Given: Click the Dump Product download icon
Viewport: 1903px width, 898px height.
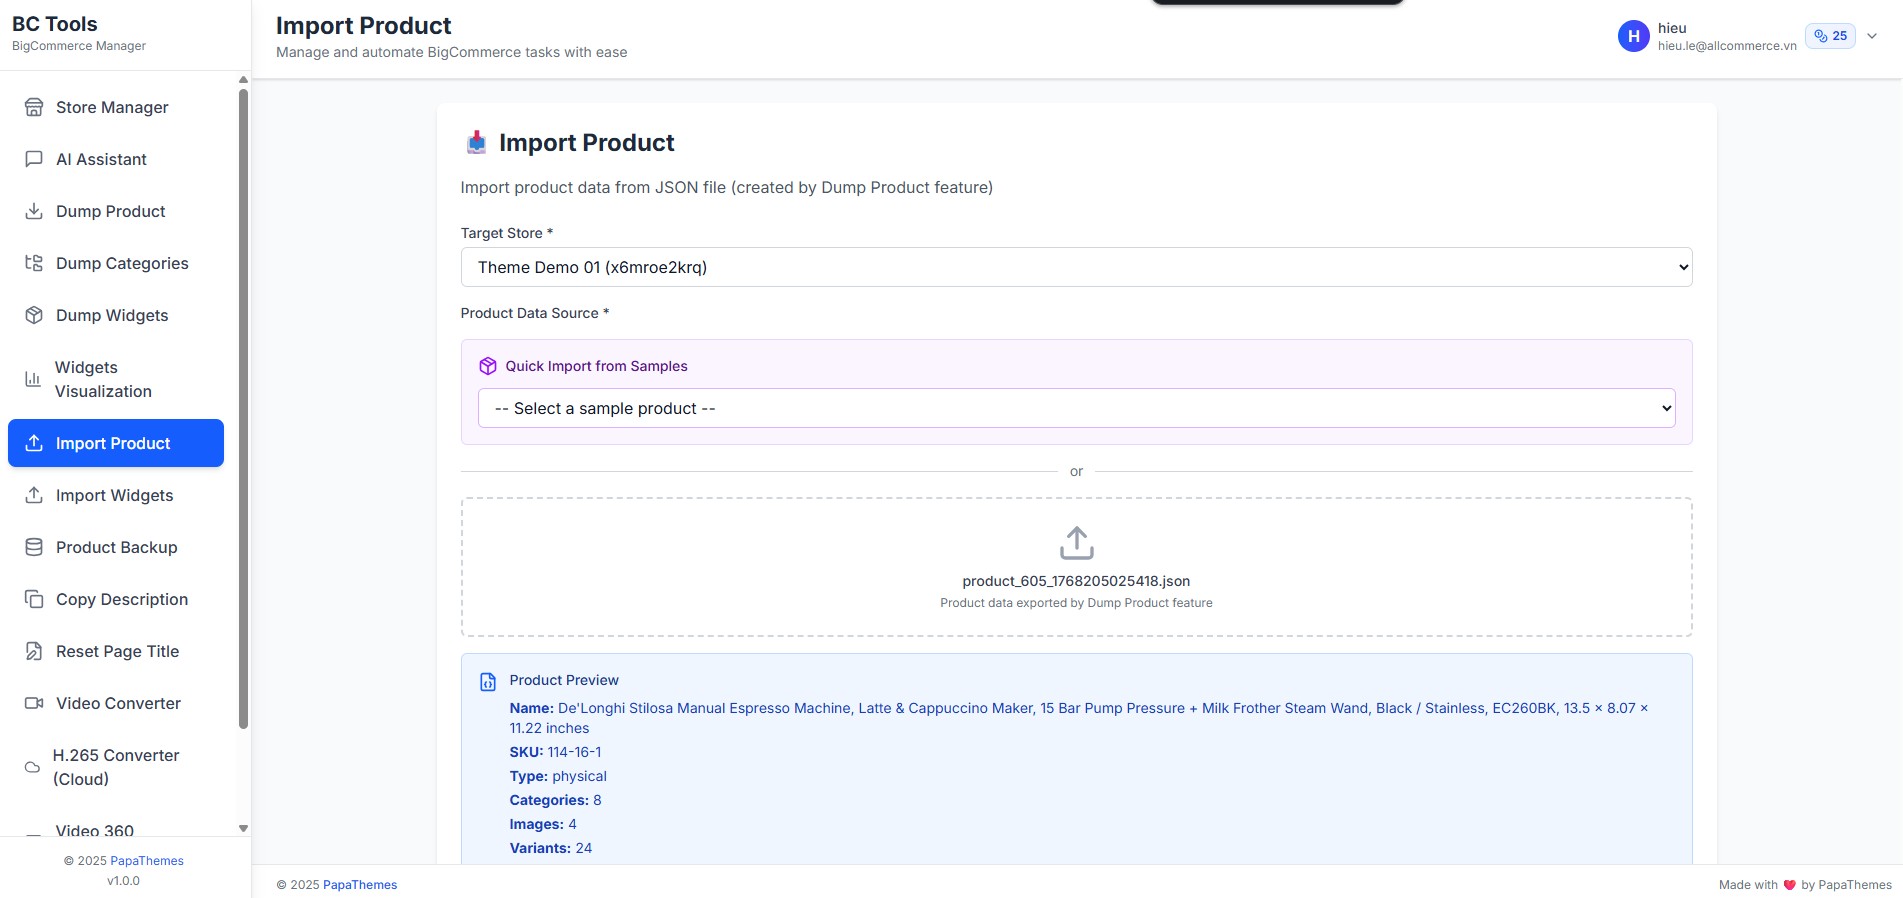Looking at the screenshot, I should click(x=34, y=211).
